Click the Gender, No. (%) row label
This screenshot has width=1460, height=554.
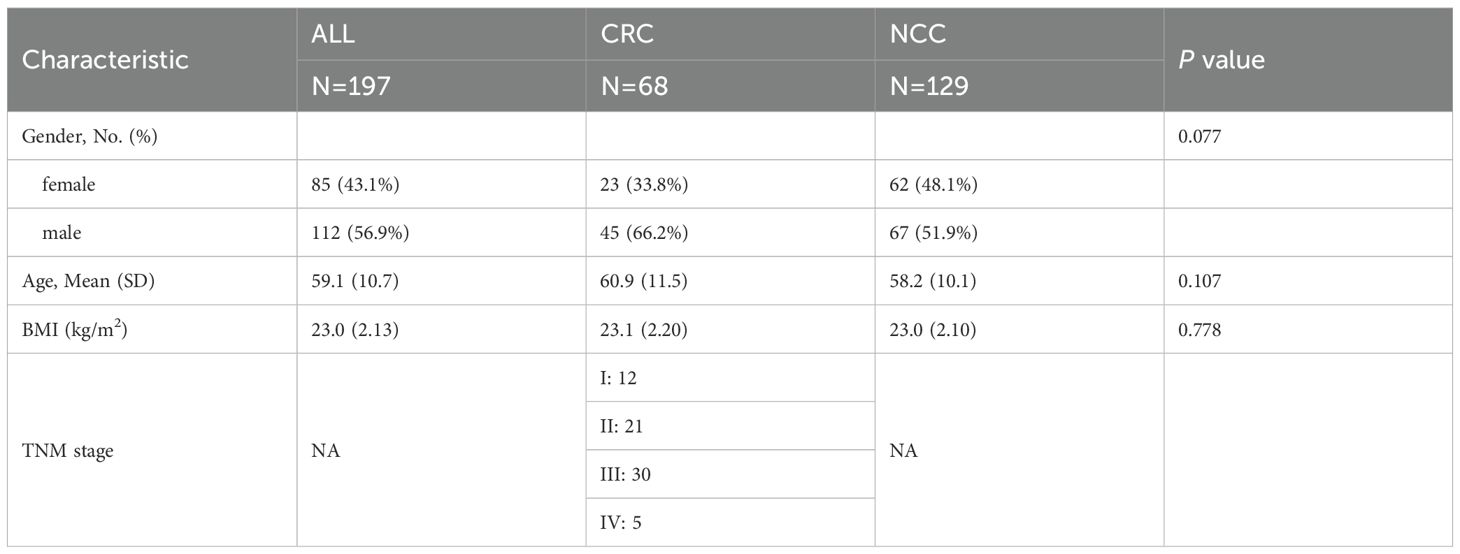[x=86, y=136]
